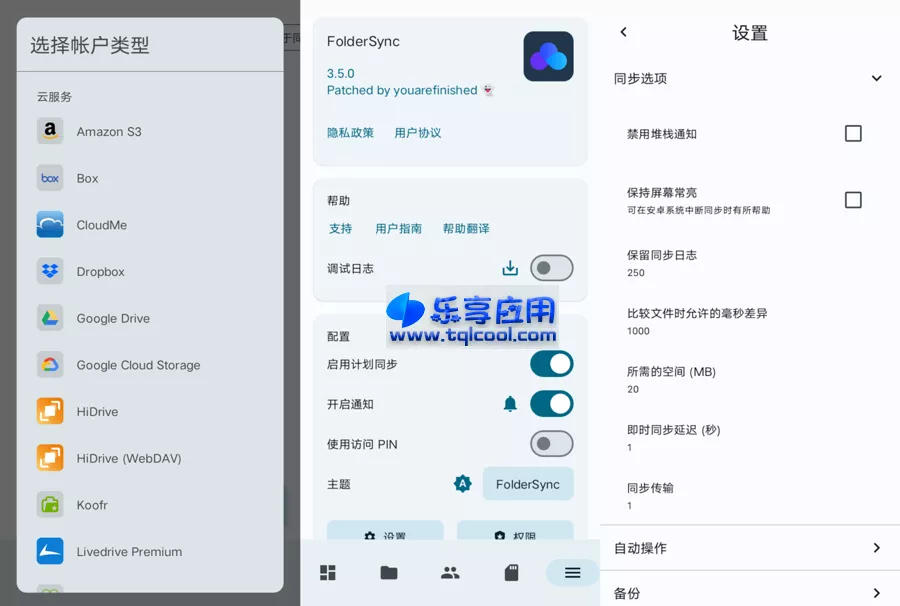Switch to the accounts tab in bottom bar
Image resolution: width=900 pixels, height=606 pixels.
click(450, 572)
